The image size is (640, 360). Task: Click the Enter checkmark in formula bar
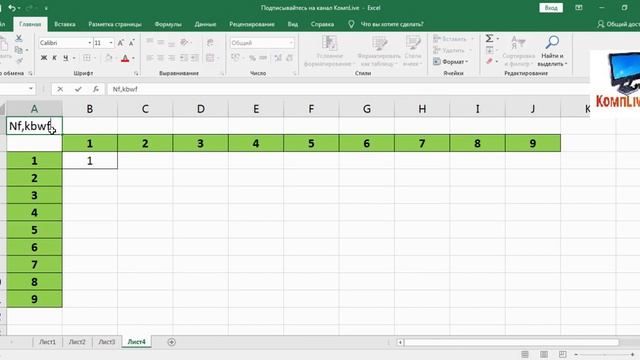[78, 89]
